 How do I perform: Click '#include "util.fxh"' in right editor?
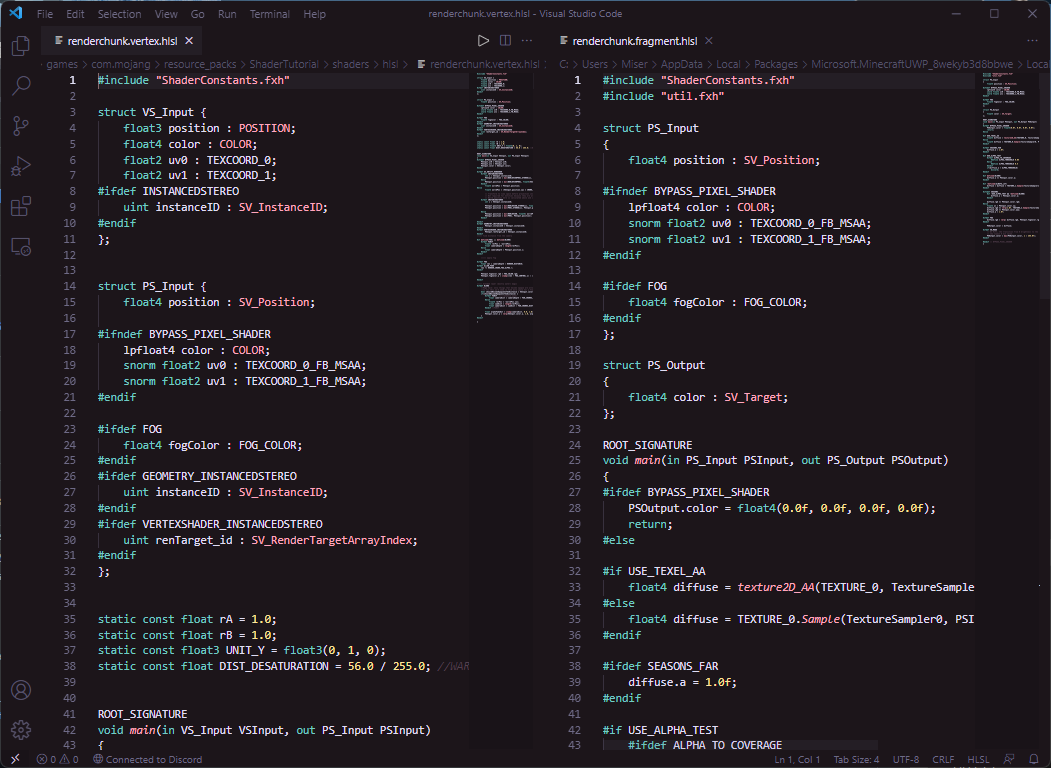[664, 96]
